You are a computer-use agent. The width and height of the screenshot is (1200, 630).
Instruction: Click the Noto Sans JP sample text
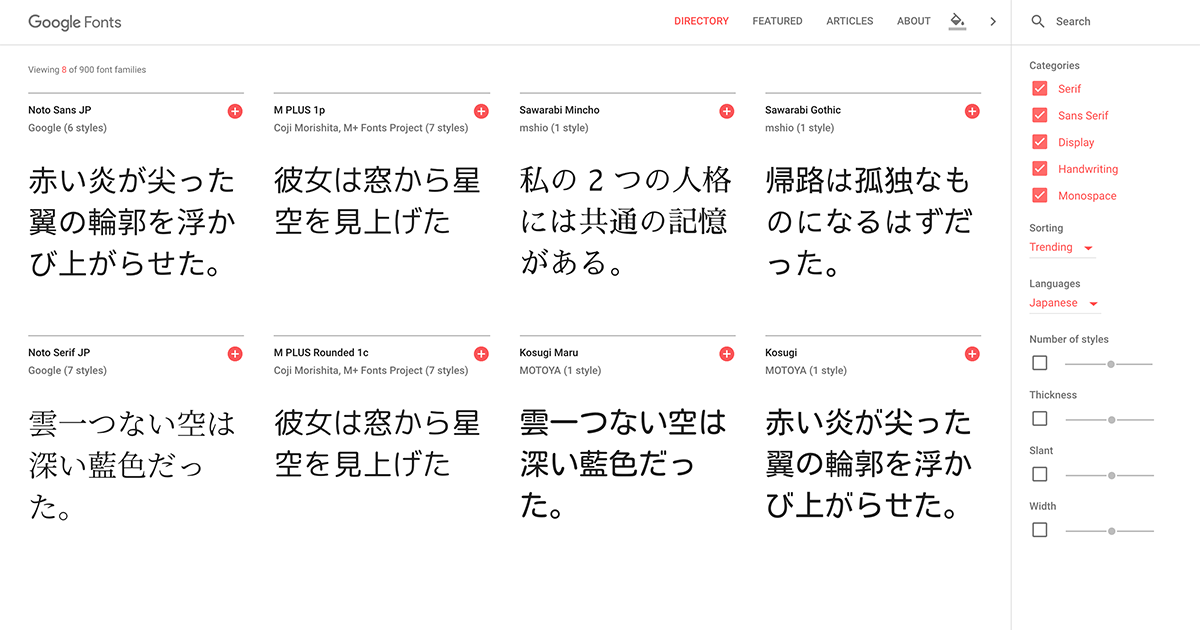pyautogui.click(x=132, y=223)
